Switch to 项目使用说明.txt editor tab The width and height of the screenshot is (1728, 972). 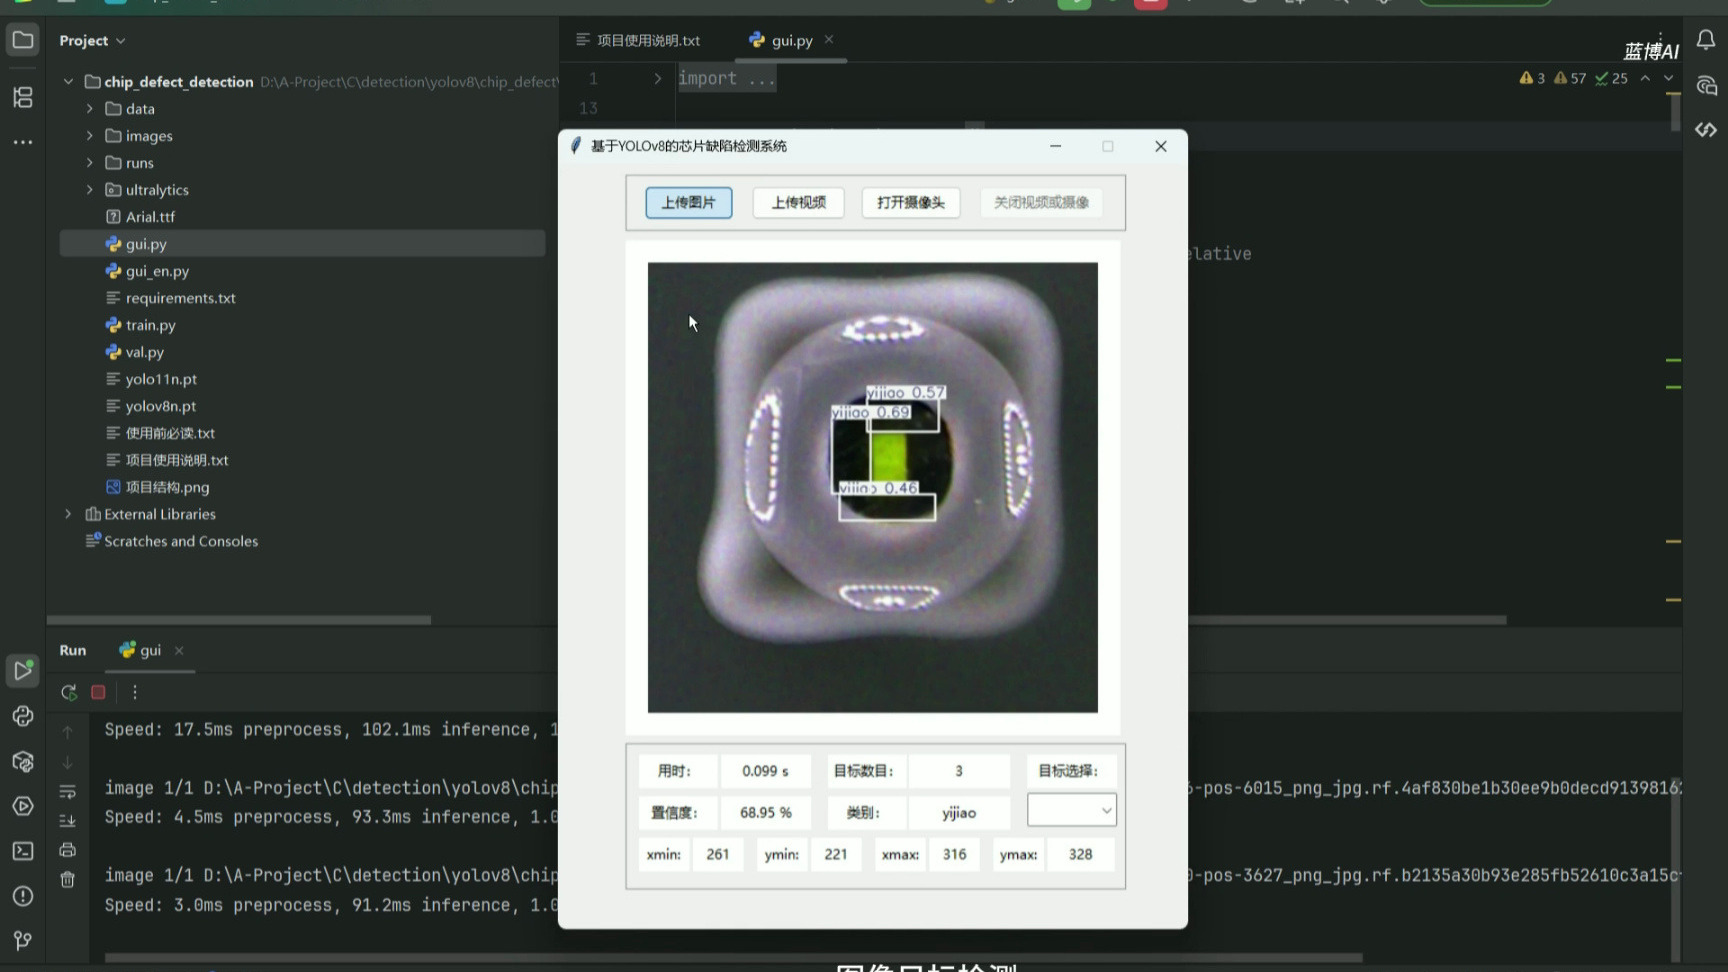[638, 40]
